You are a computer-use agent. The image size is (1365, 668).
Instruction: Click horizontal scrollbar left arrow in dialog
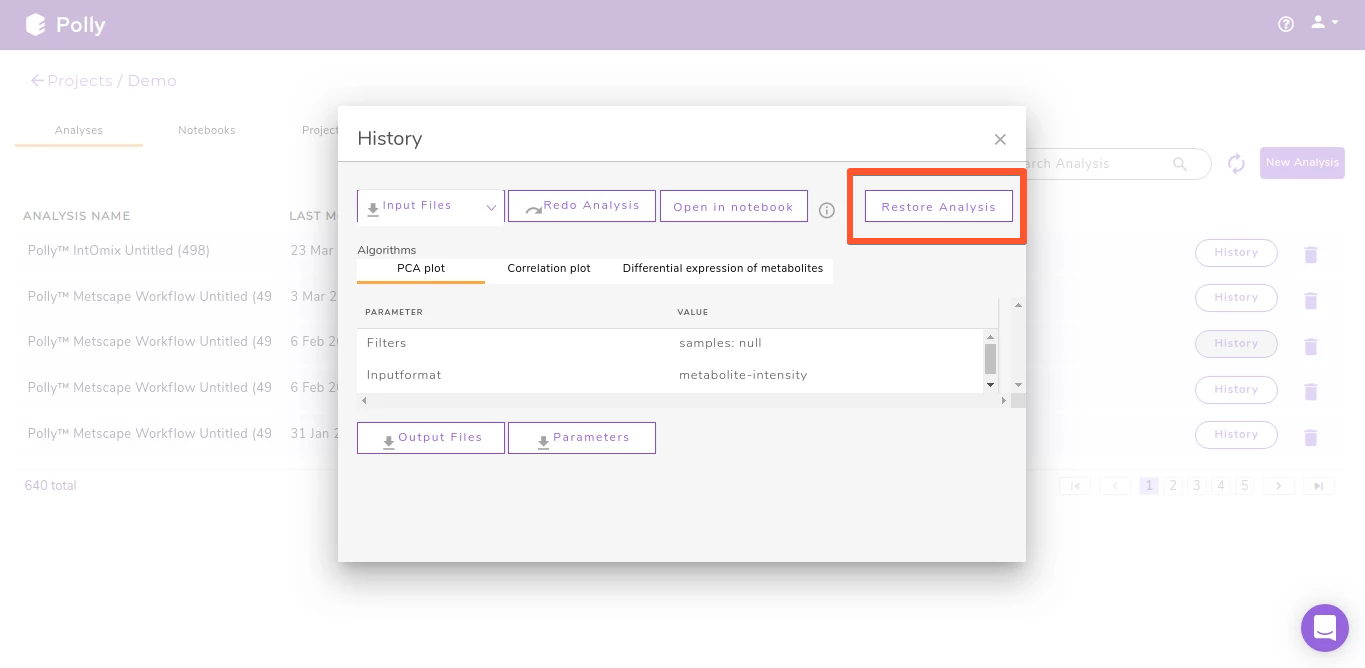coord(364,401)
